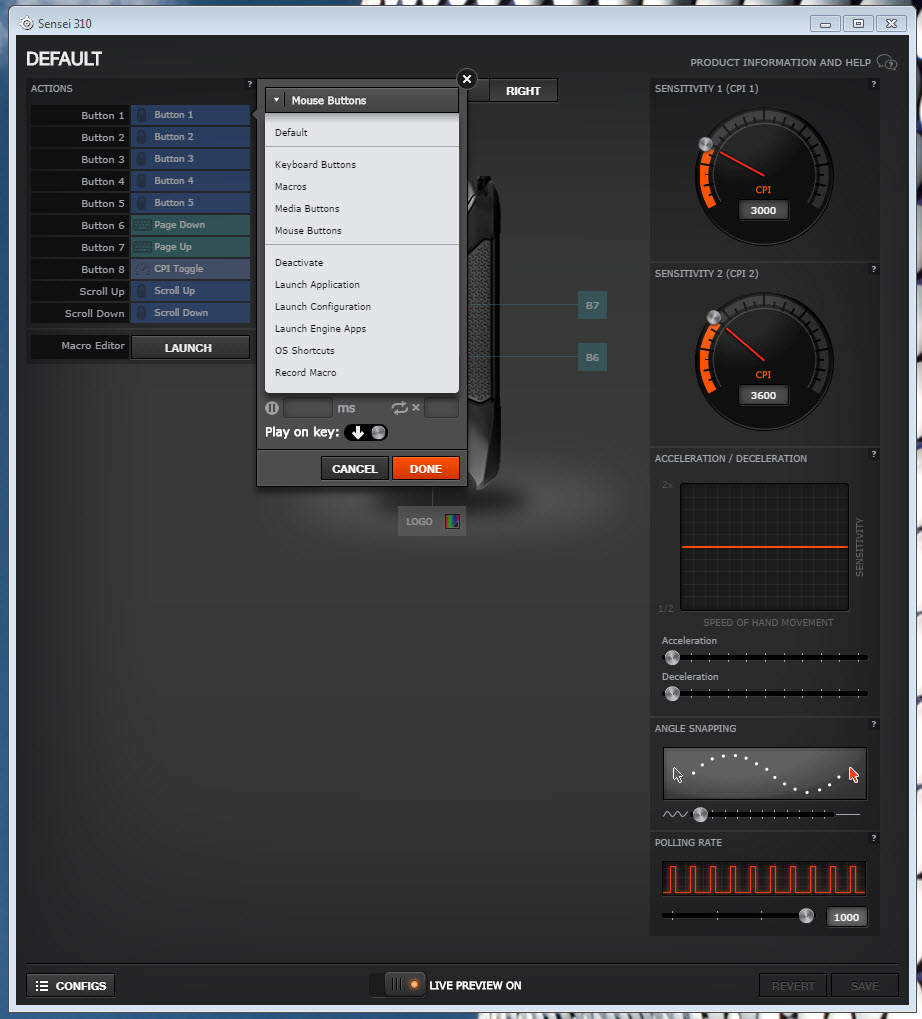Click the CANCEL button

pos(354,469)
